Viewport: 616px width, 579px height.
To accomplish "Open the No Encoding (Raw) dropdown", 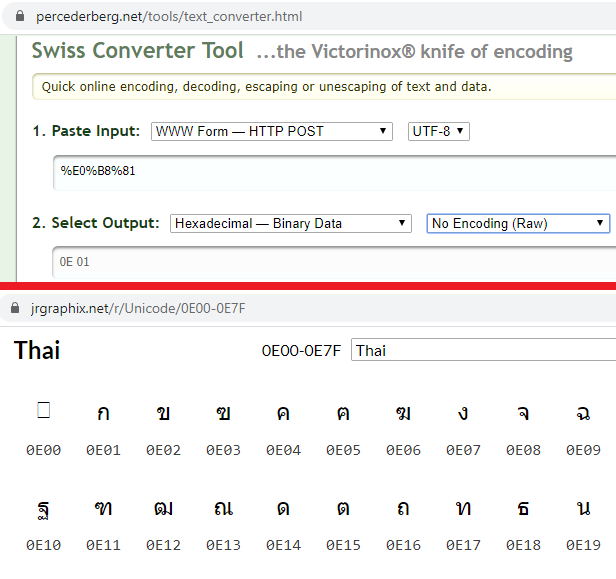I will point(518,223).
